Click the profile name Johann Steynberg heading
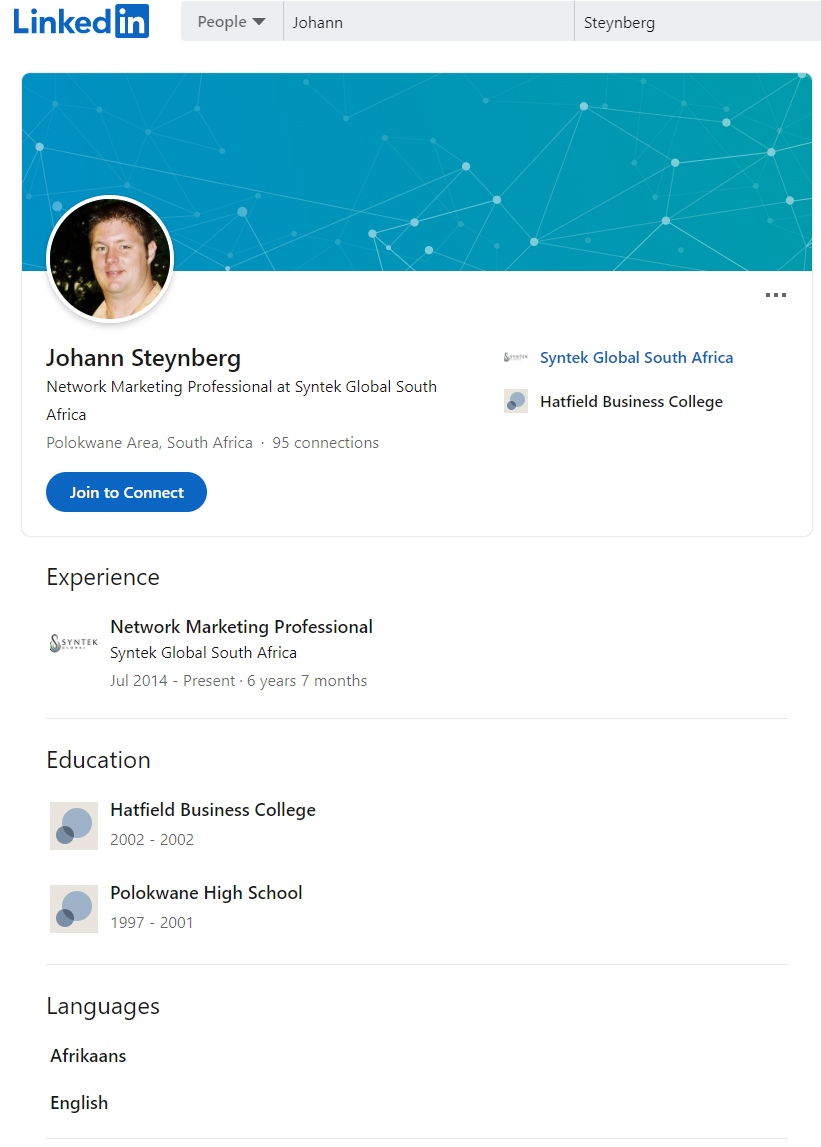The width and height of the screenshot is (821, 1147). 143,358
